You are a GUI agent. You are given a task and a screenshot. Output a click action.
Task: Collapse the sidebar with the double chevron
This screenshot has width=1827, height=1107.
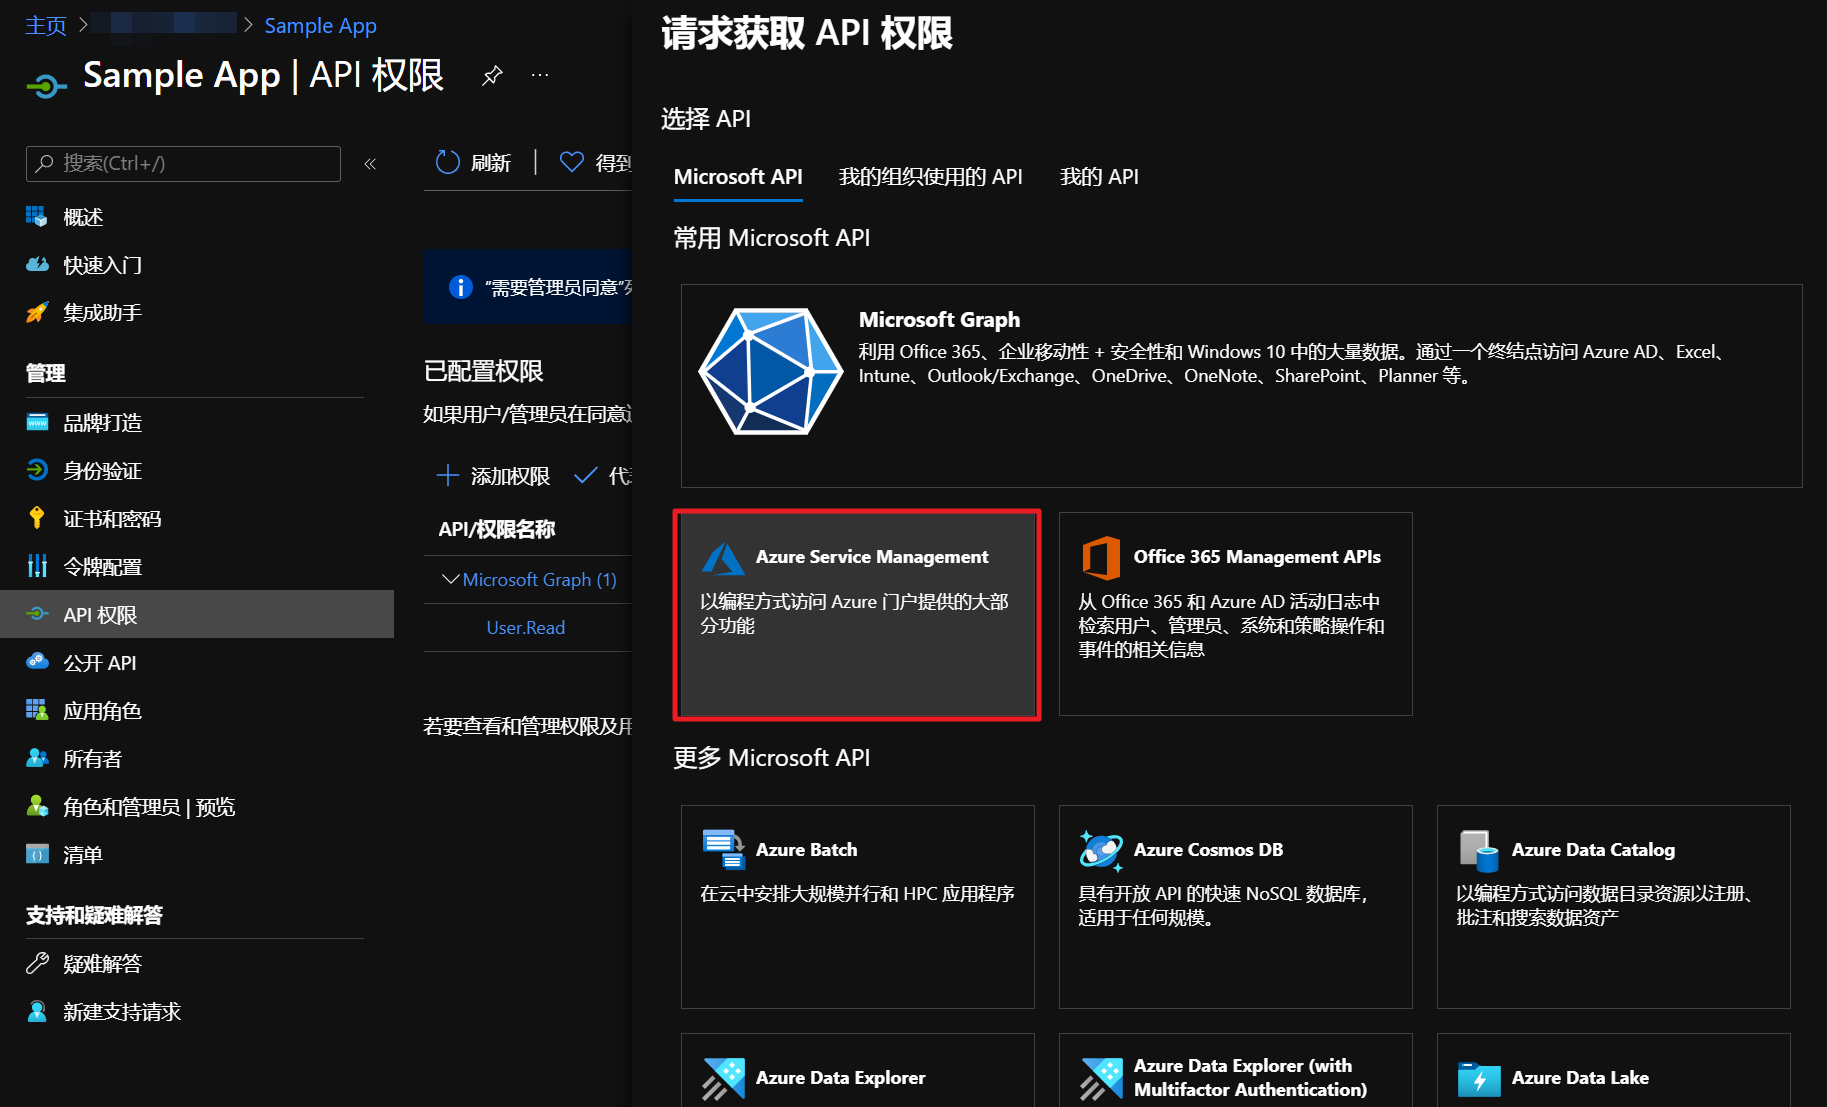370,164
